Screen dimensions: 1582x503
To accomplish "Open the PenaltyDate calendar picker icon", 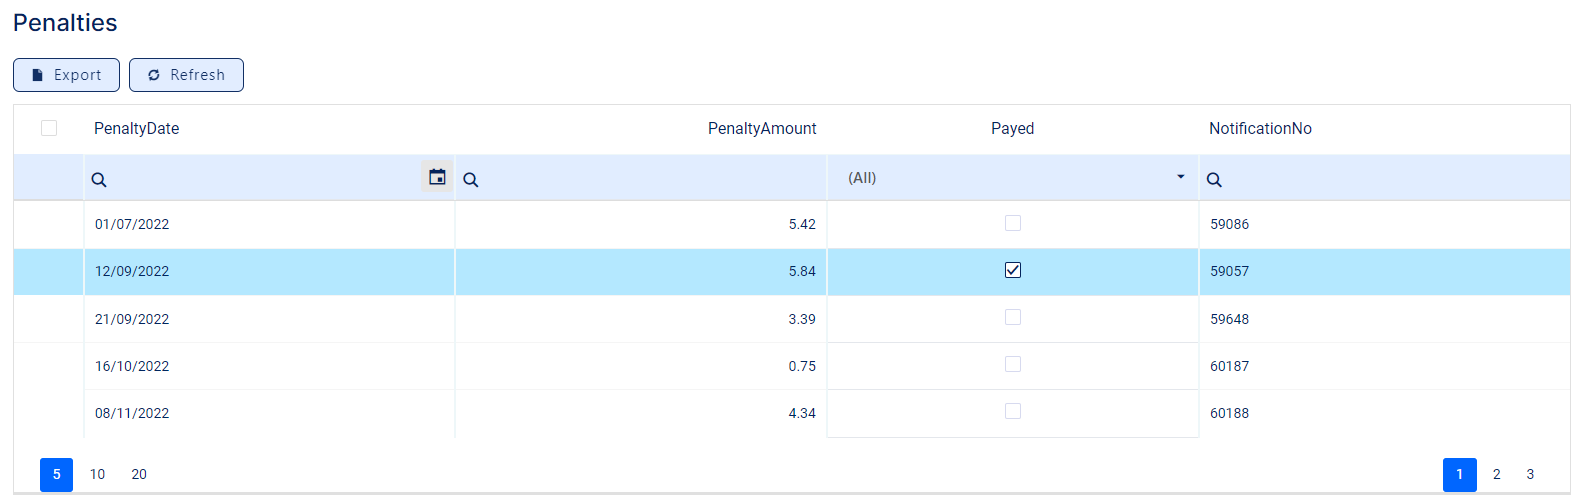I will 437,177.
